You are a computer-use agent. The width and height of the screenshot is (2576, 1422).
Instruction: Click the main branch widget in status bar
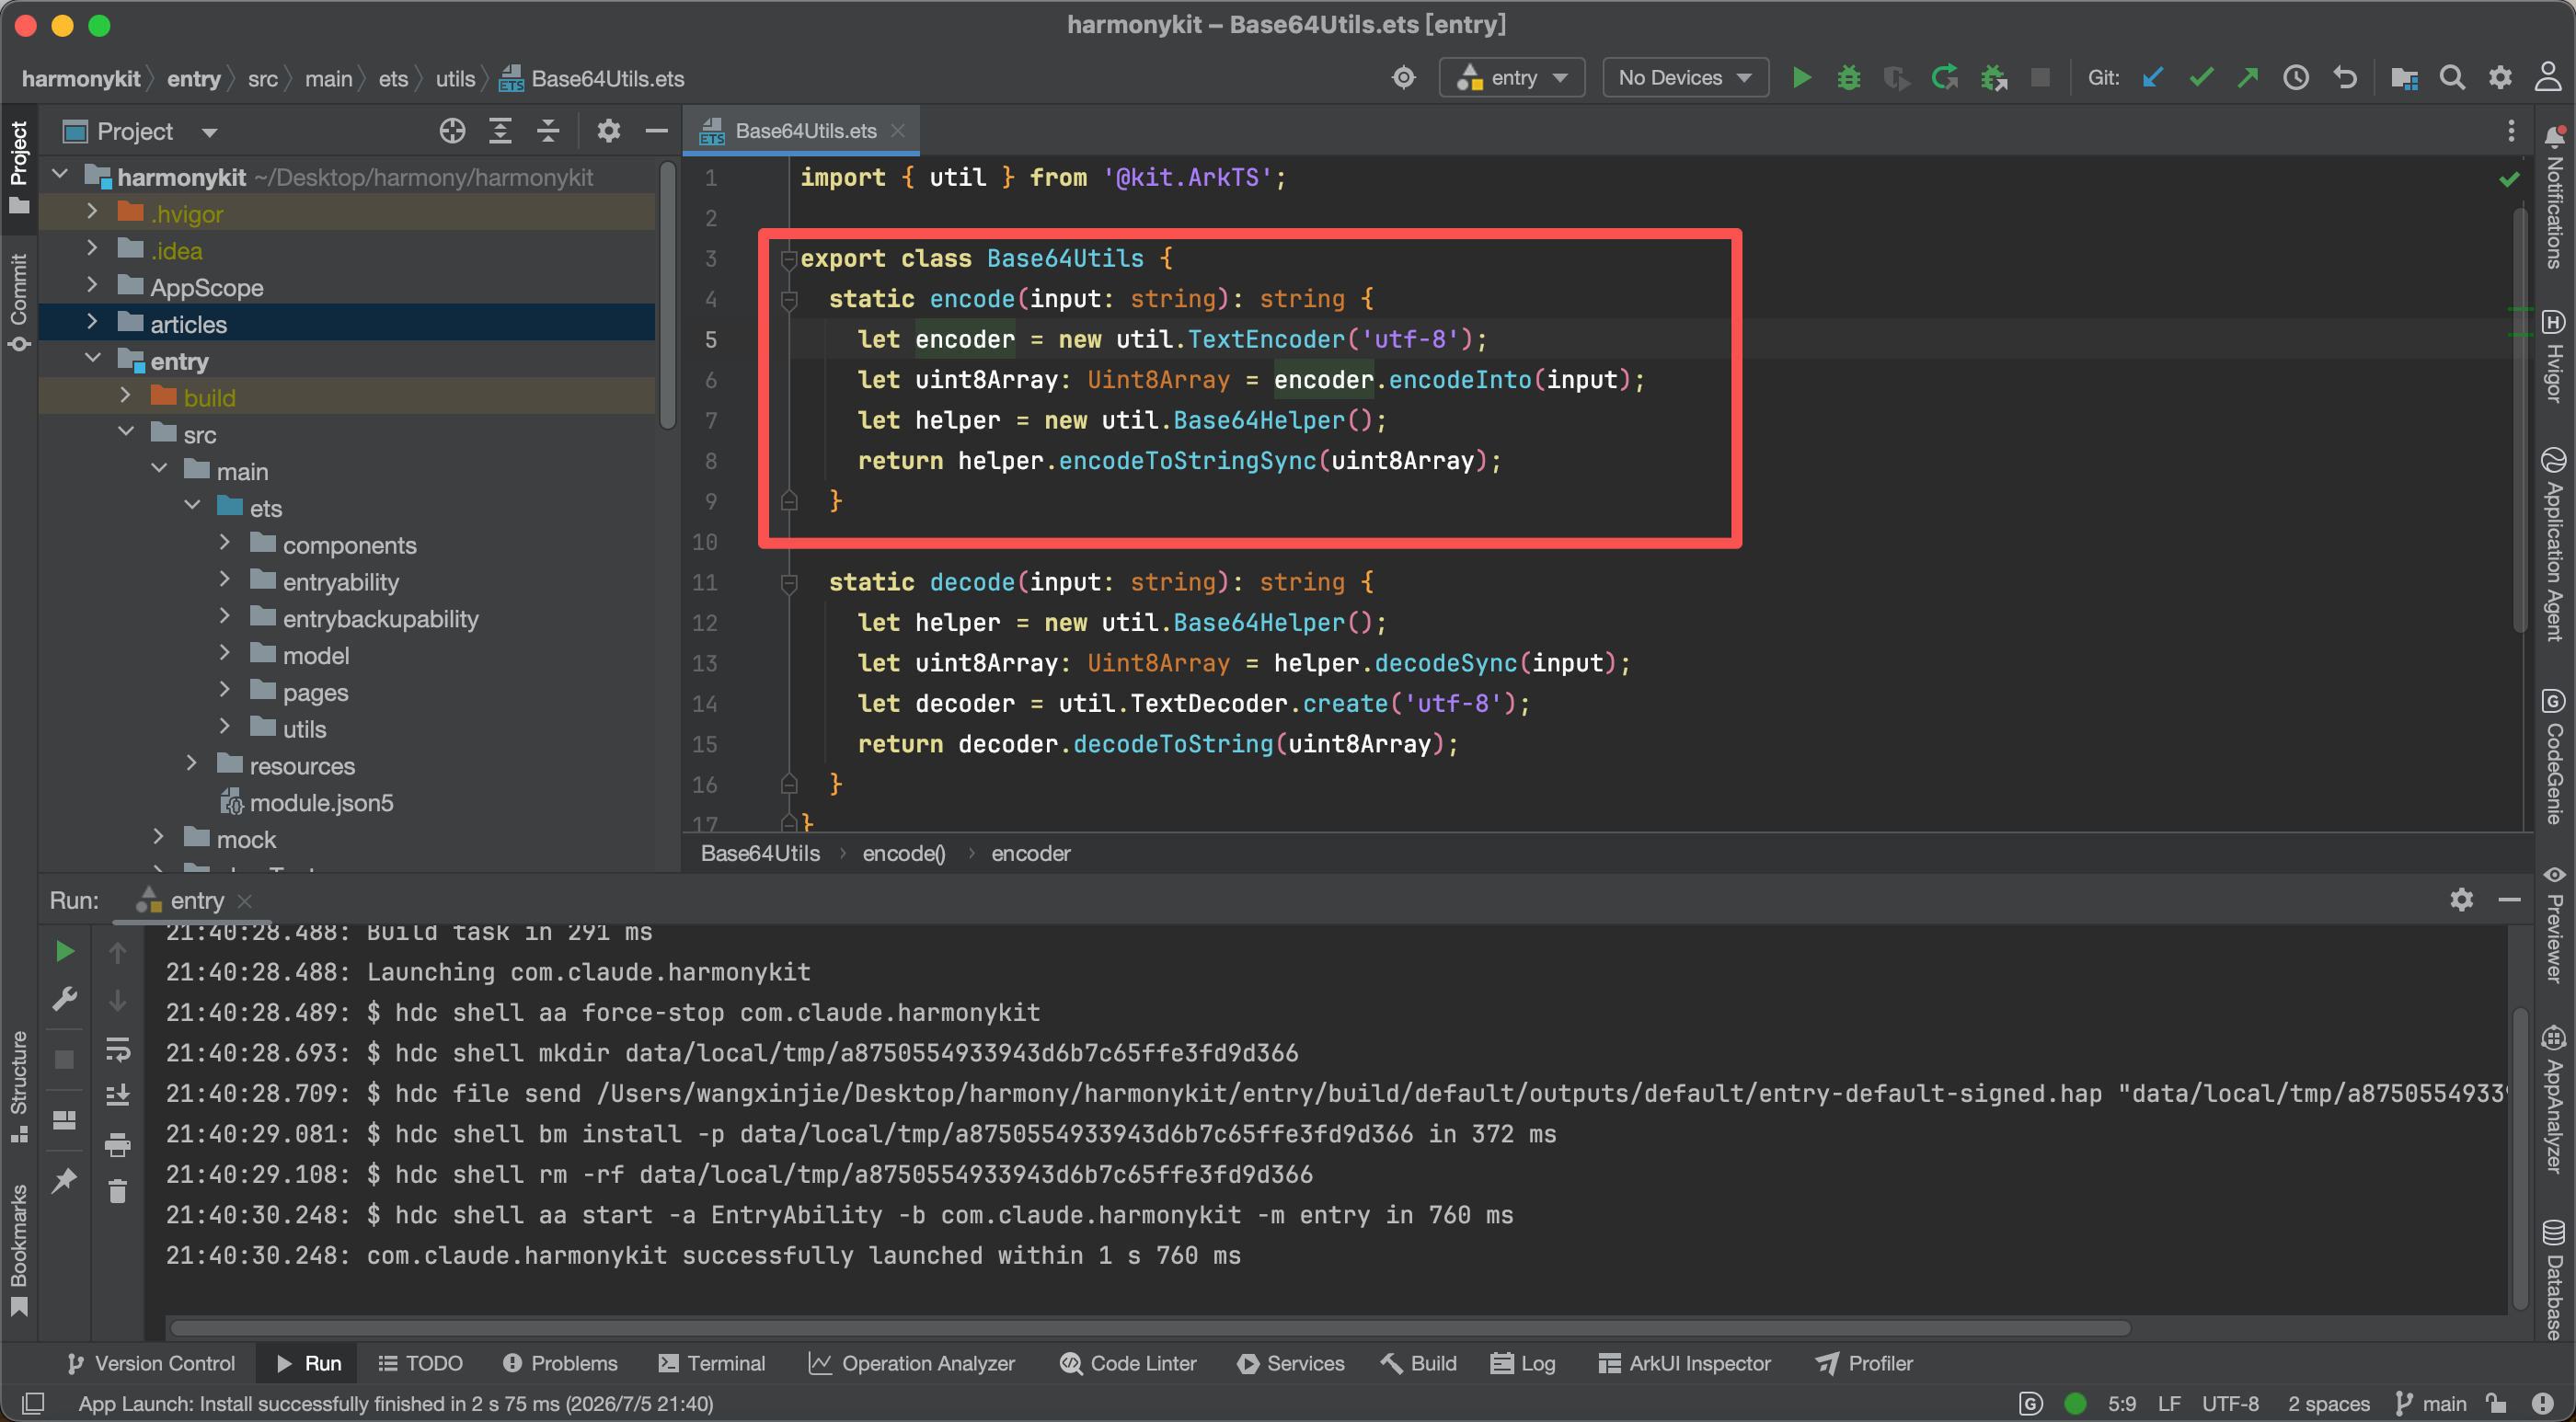tap(2431, 1403)
